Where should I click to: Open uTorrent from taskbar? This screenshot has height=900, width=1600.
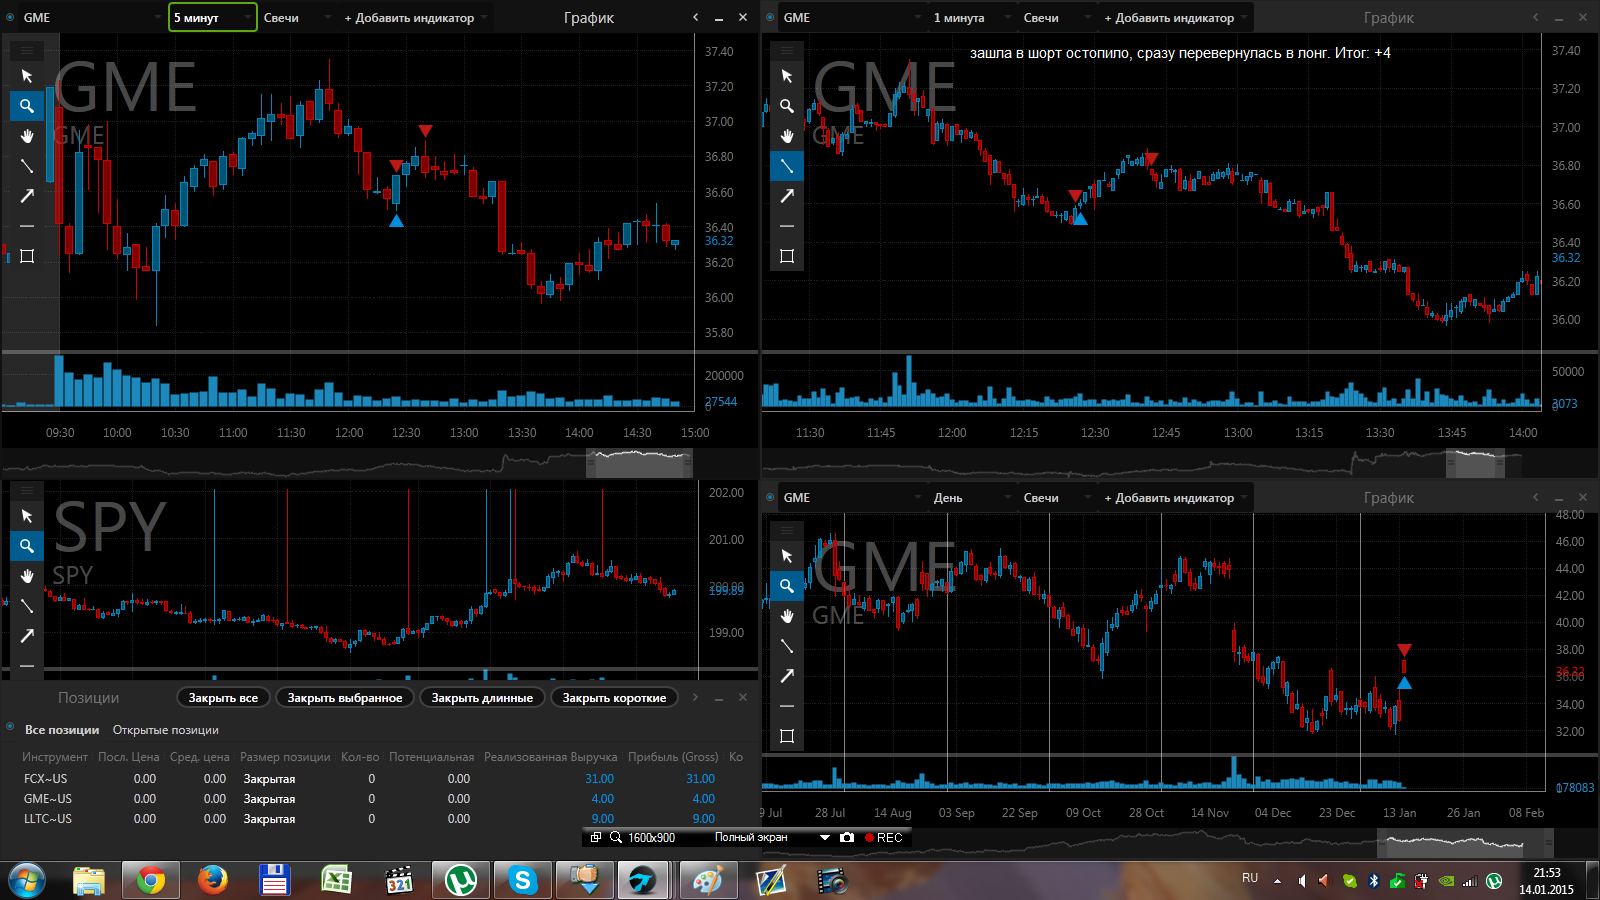(460, 880)
